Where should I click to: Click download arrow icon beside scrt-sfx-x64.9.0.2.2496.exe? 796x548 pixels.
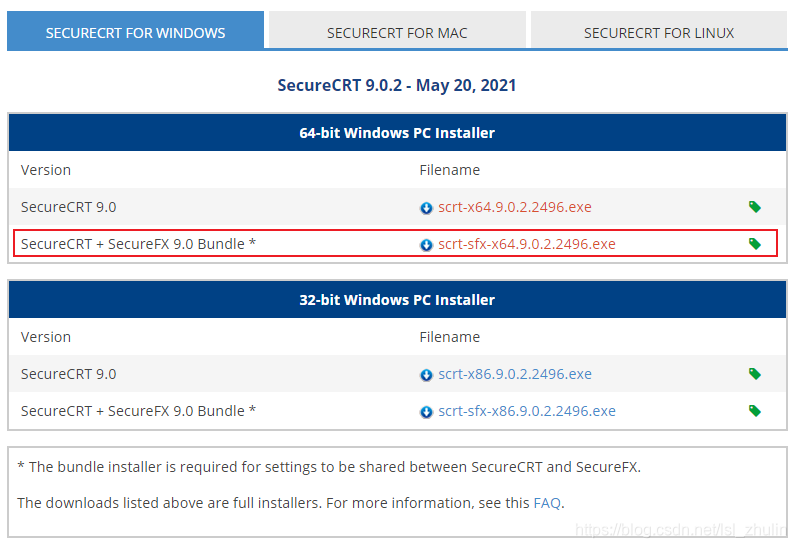[x=426, y=245]
